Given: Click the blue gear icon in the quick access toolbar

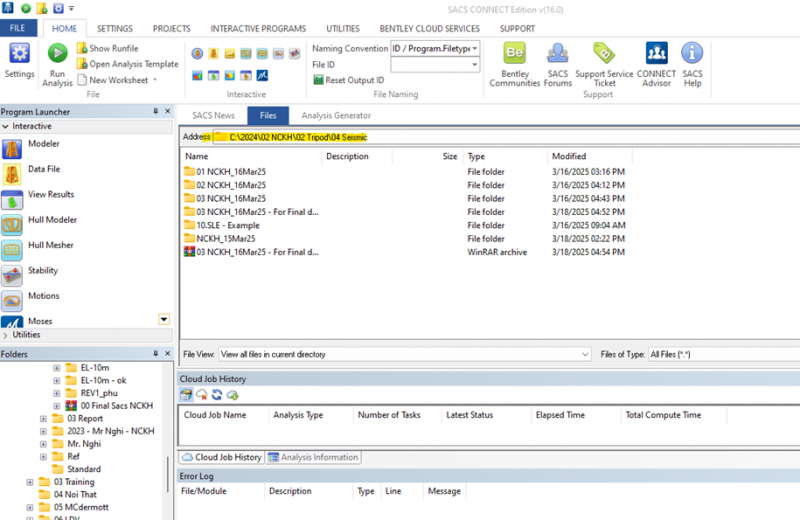Looking at the screenshot, I should [58, 8].
